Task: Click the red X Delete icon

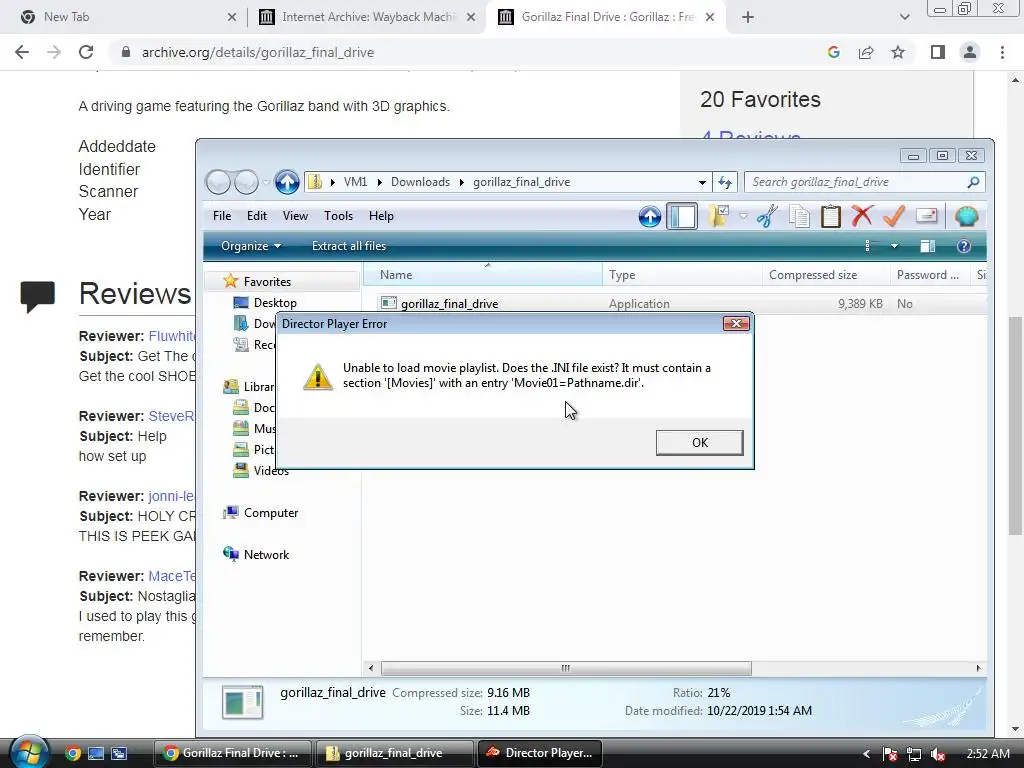Action: pyautogui.click(x=862, y=216)
